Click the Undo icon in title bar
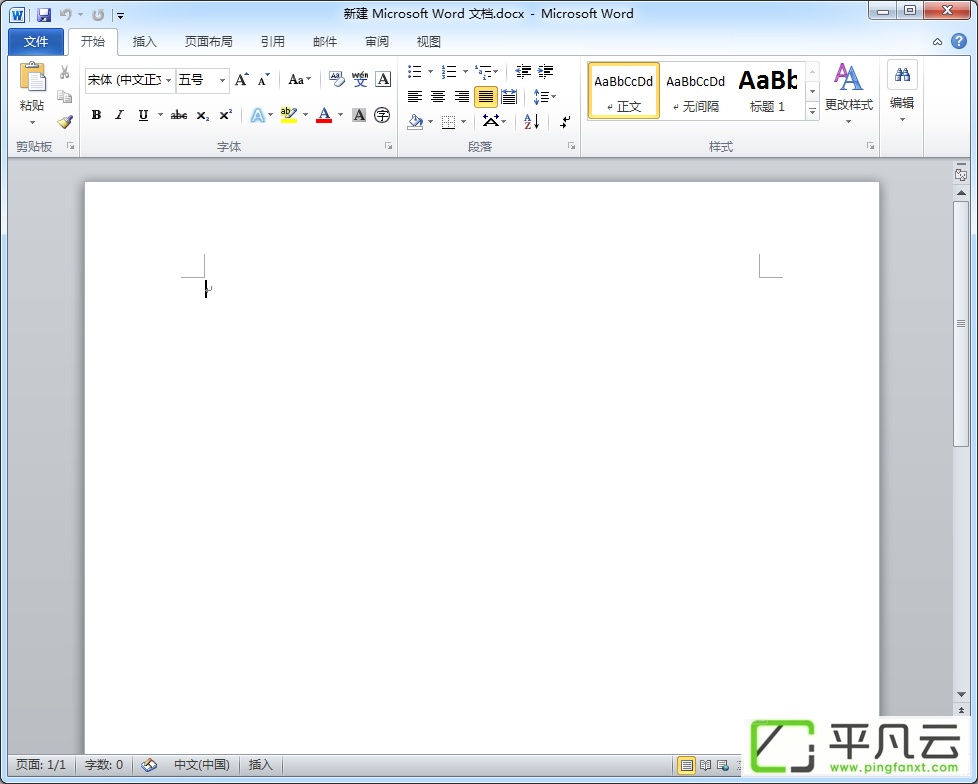The height and width of the screenshot is (784, 978). click(x=65, y=14)
